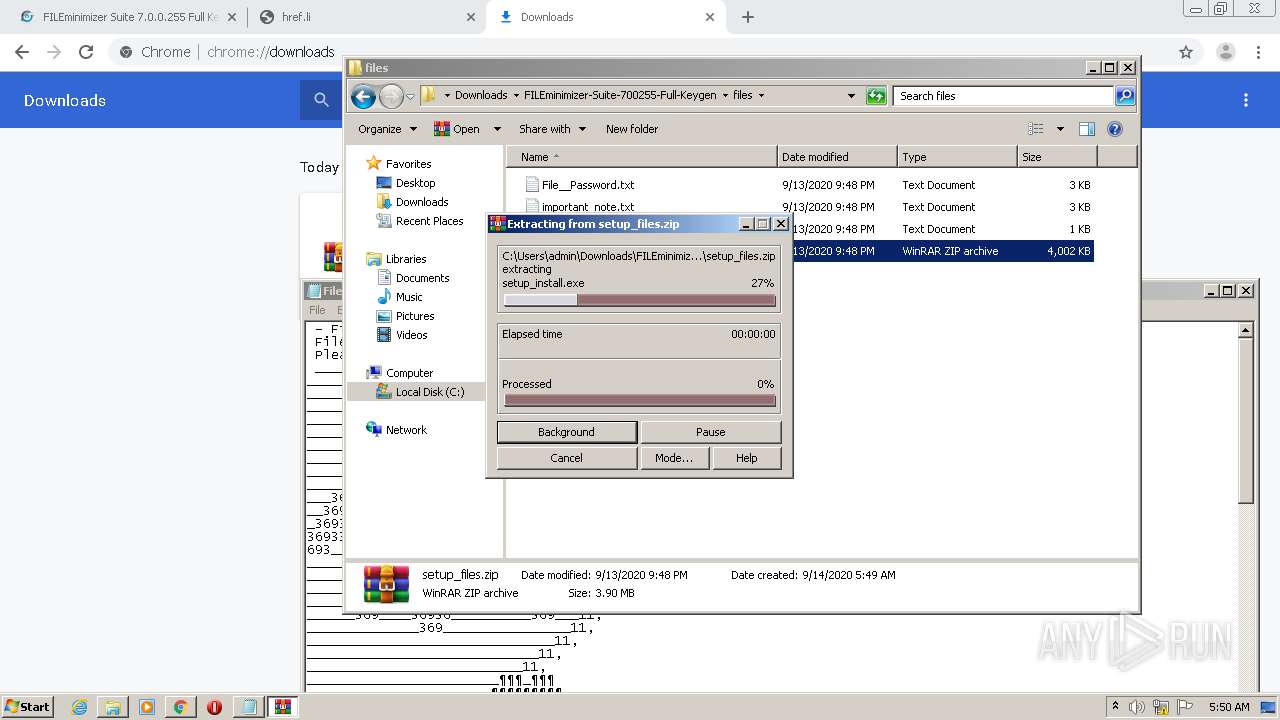Select File__Password.txt in file list

pyautogui.click(x=588, y=185)
